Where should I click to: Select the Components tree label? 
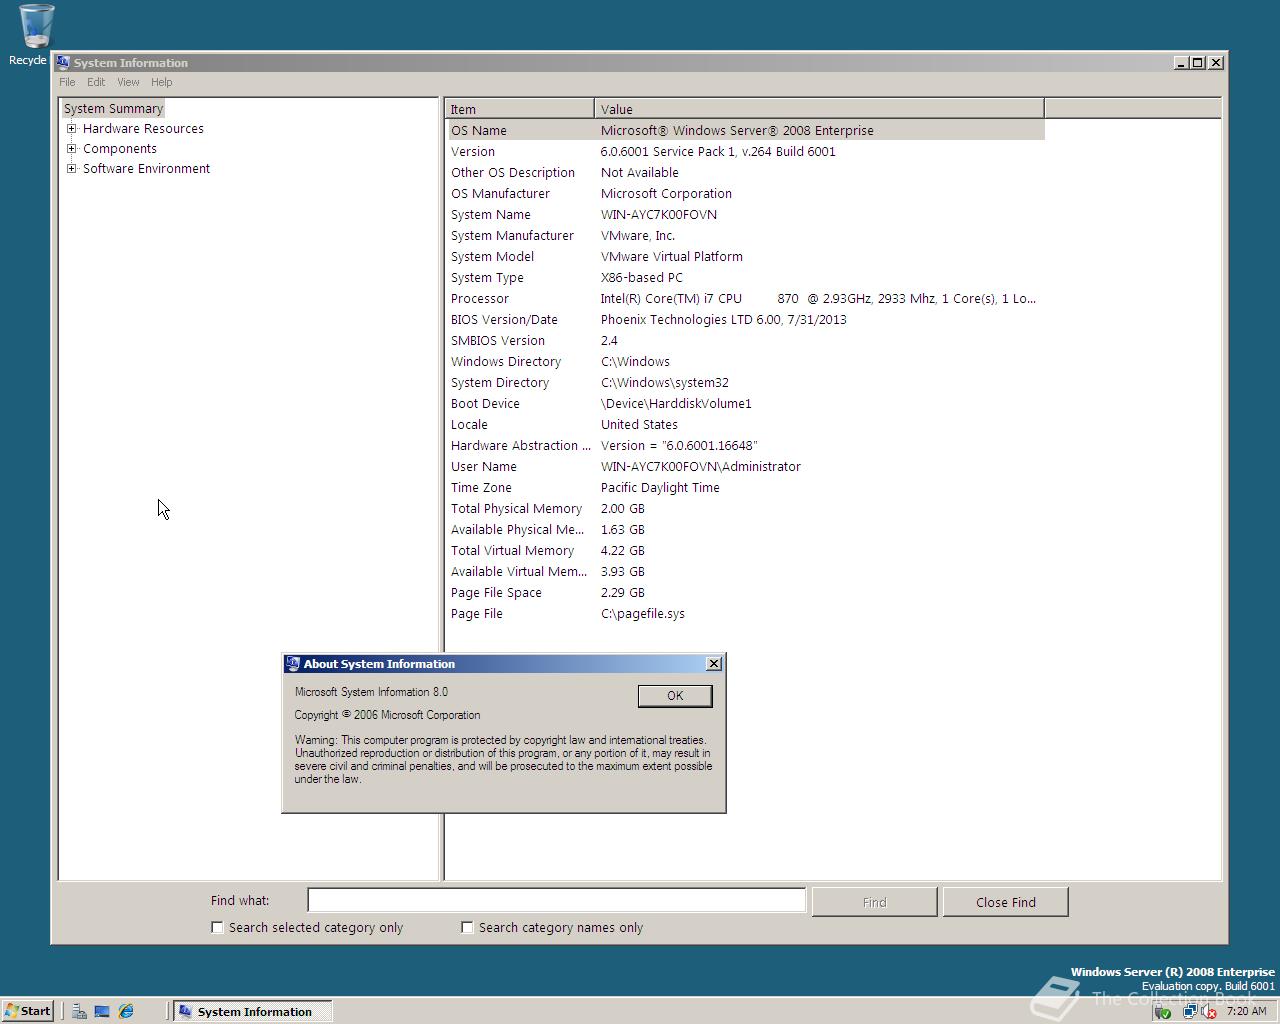tap(120, 148)
